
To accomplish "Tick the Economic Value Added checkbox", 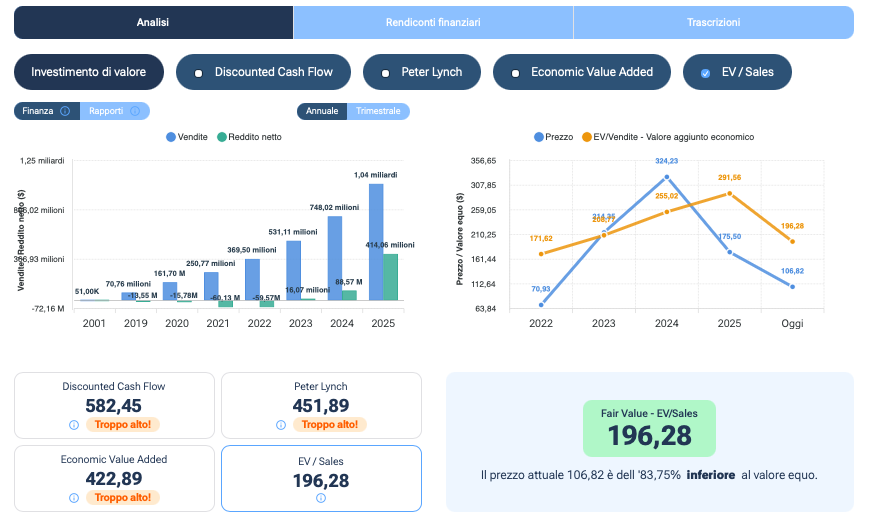I will point(515,73).
